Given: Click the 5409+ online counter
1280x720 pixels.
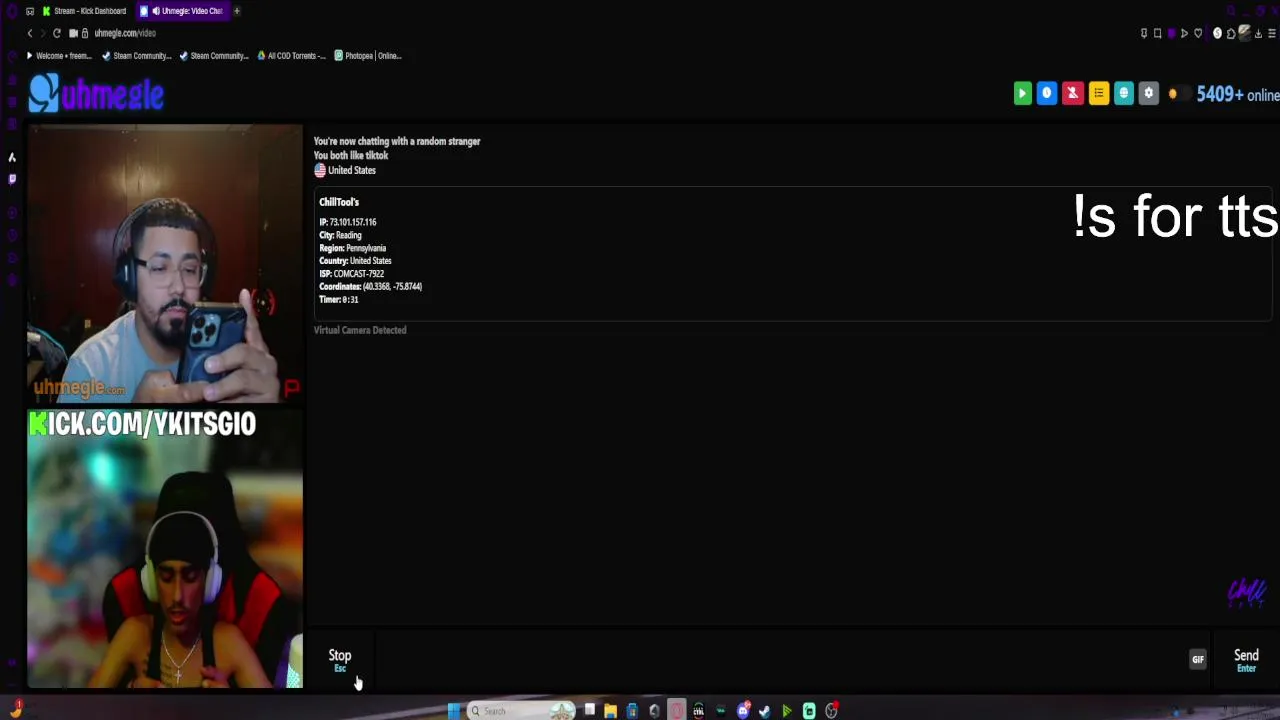Looking at the screenshot, I should (1238, 94).
